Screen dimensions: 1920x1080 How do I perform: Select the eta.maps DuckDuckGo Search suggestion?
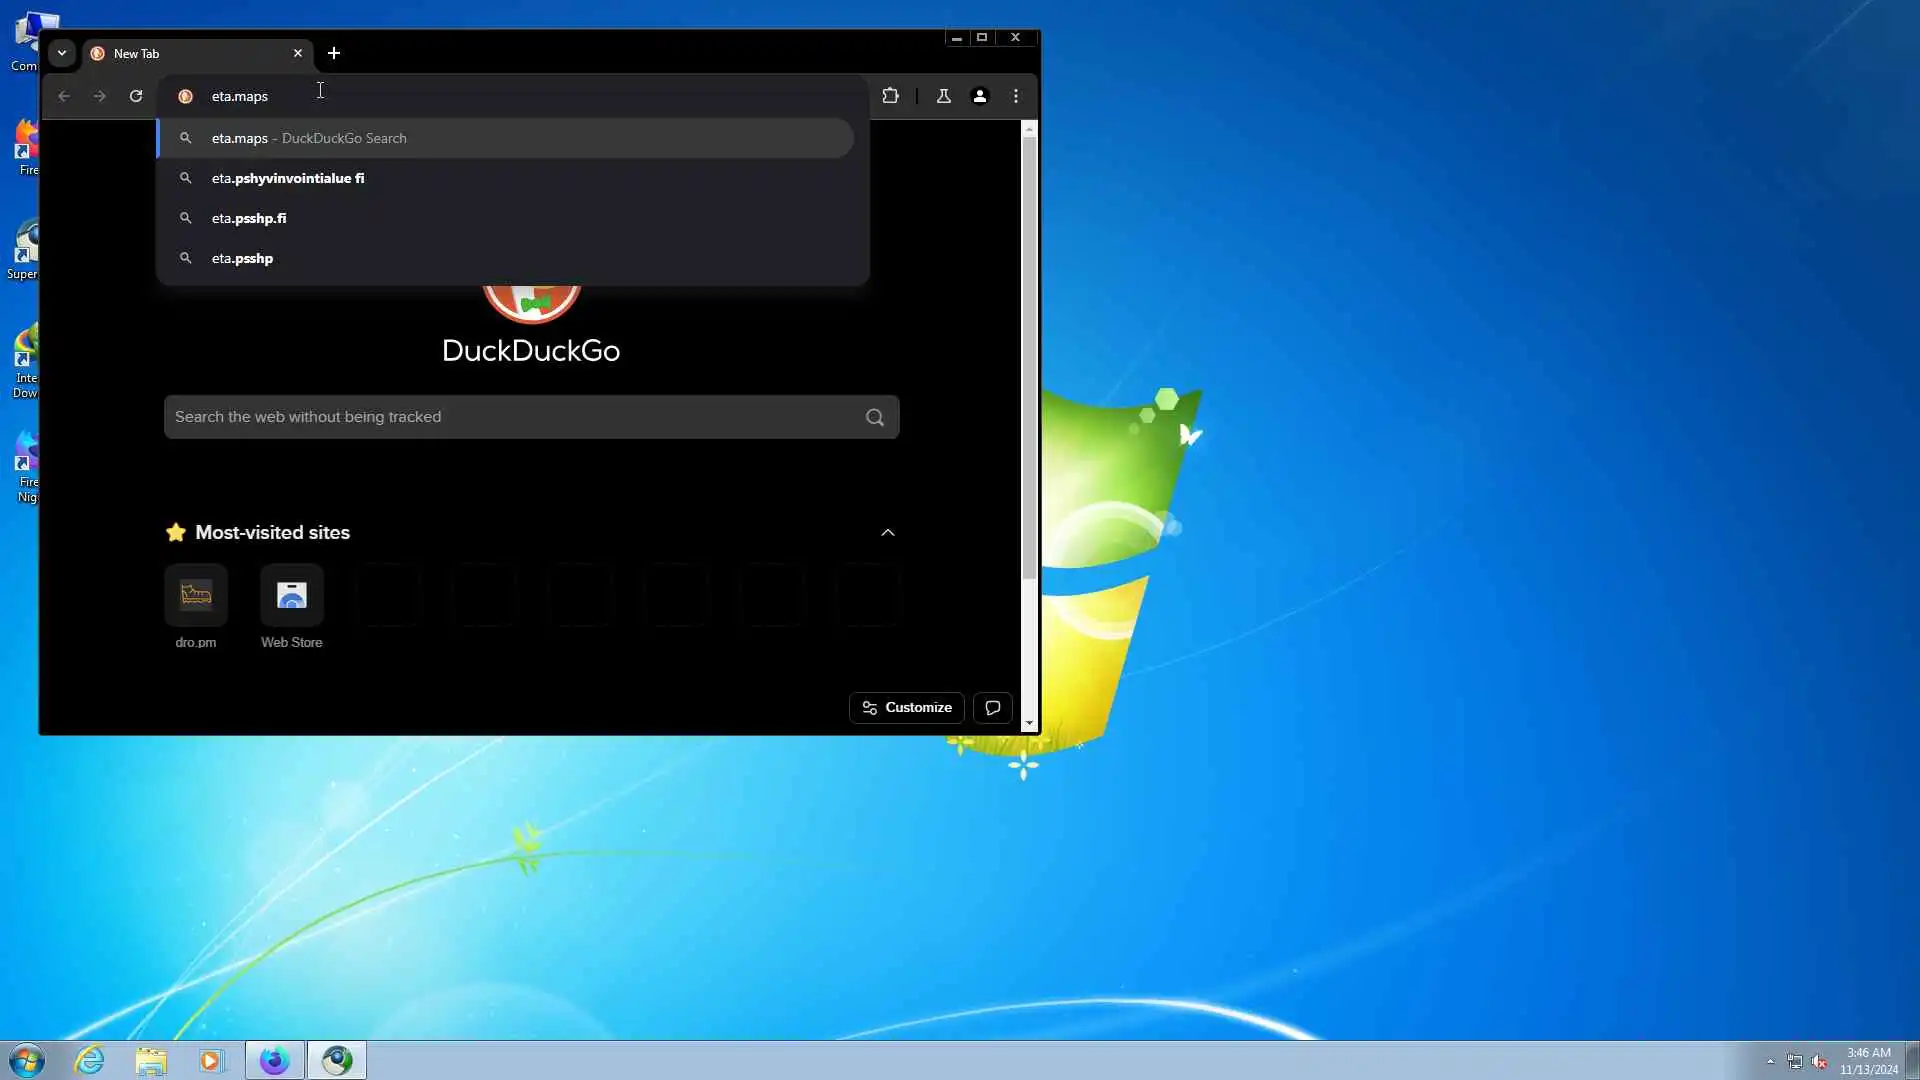pyautogui.click(x=308, y=138)
